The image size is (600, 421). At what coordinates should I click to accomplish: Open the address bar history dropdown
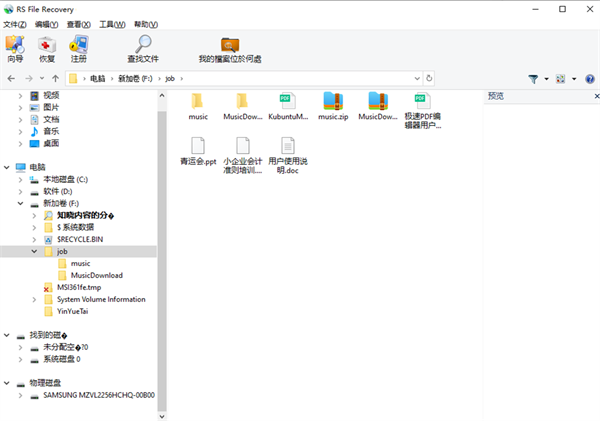(417, 78)
